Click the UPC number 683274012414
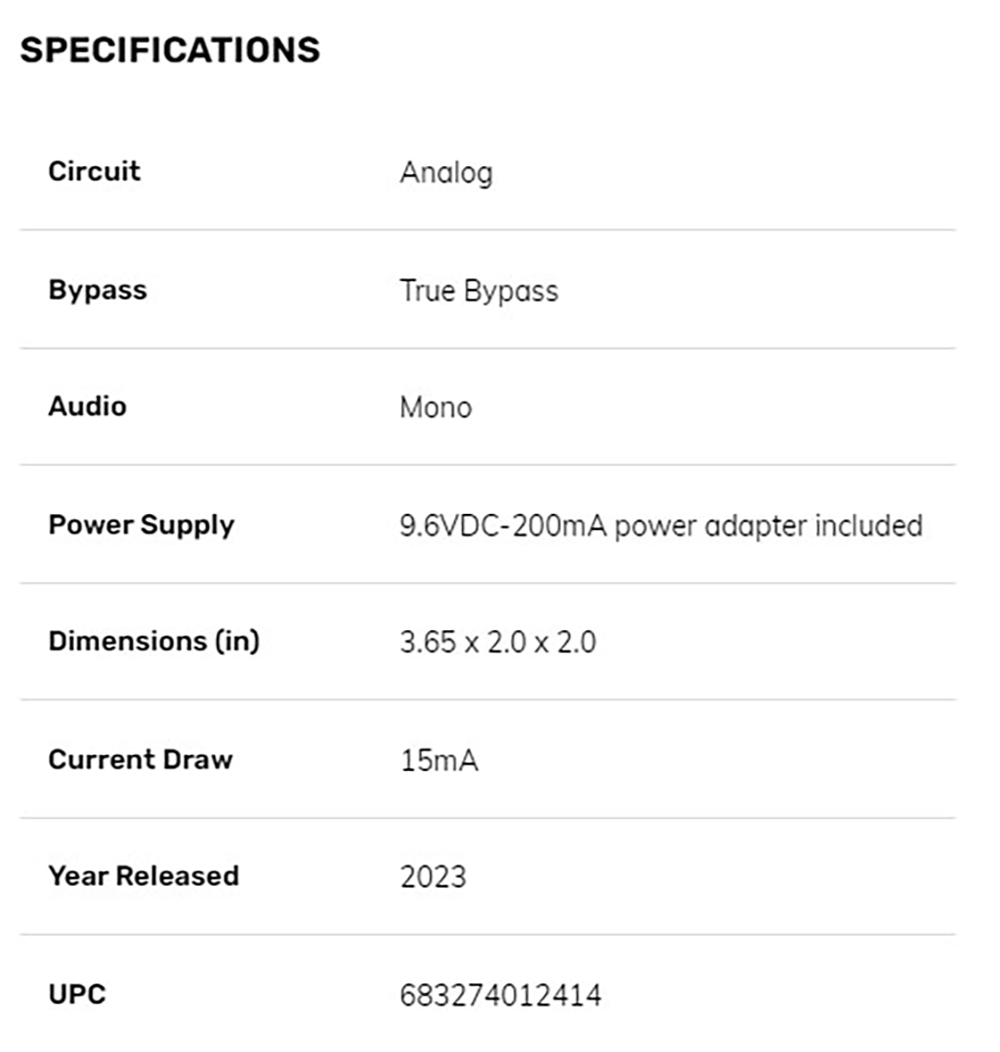 pos(500,996)
